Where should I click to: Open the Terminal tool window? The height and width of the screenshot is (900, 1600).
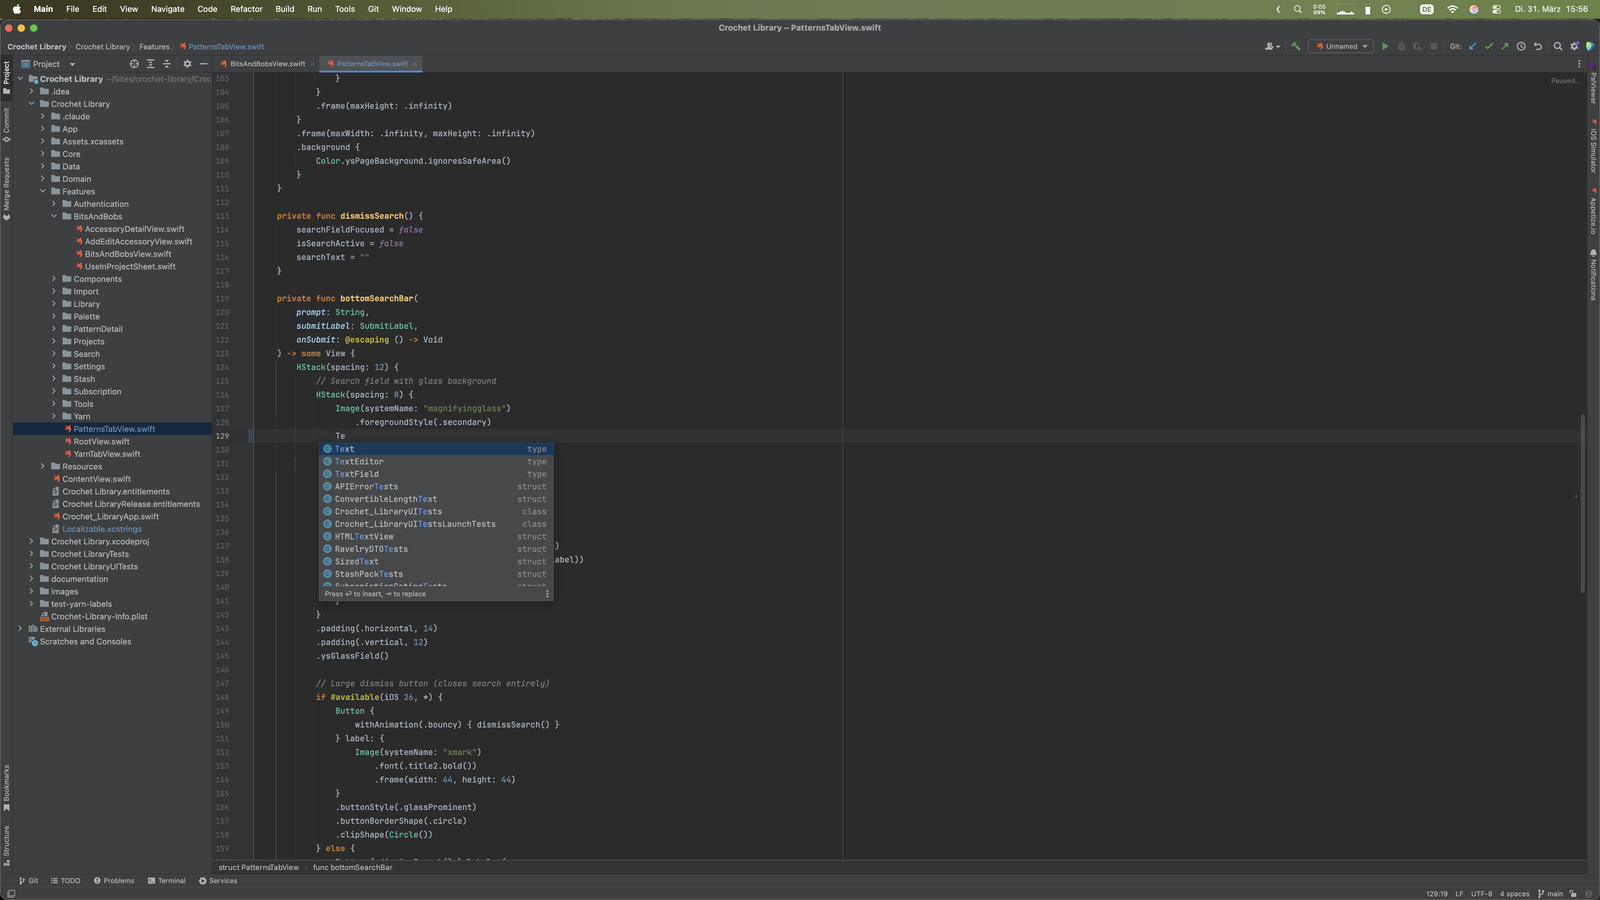pyautogui.click(x=166, y=881)
